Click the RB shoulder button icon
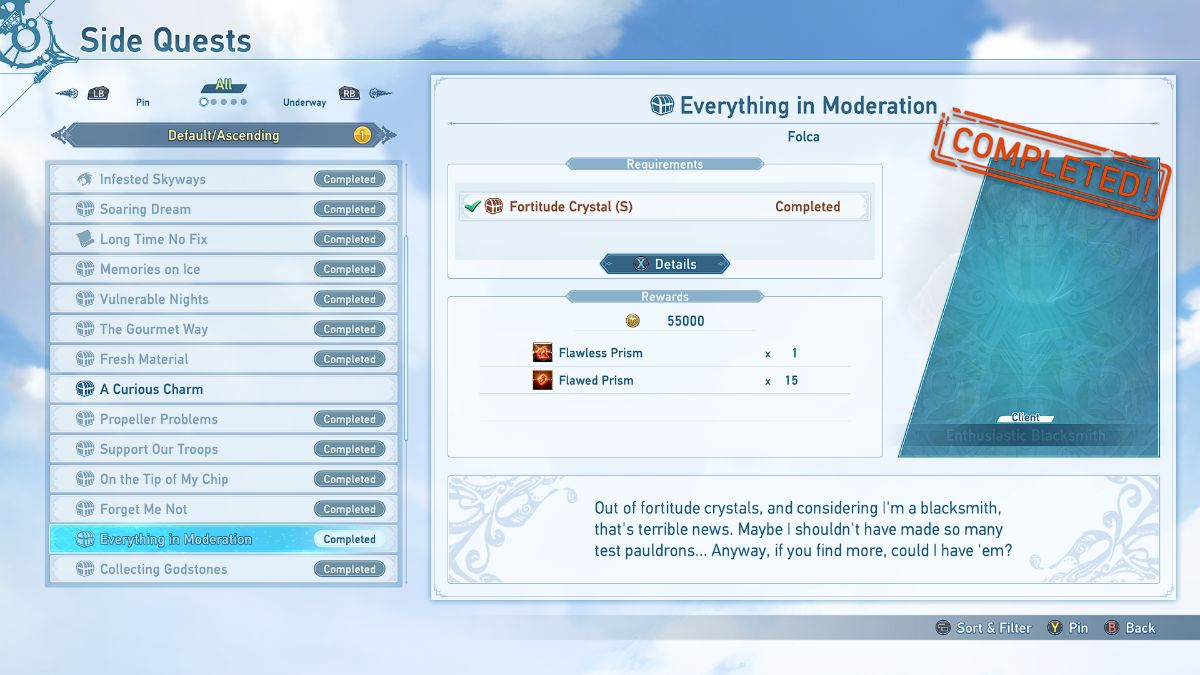1200x675 pixels. 349,94
